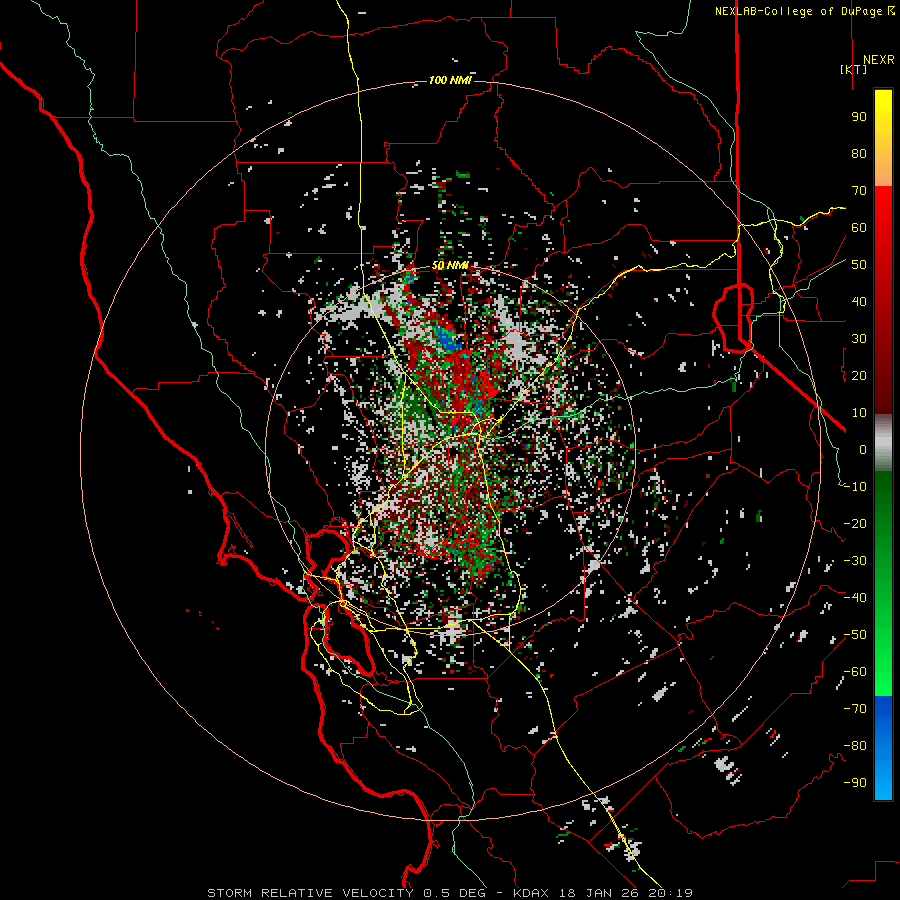The width and height of the screenshot is (900, 900).
Task: Click the 18 JAN 26 date stamp
Action: tap(597, 893)
